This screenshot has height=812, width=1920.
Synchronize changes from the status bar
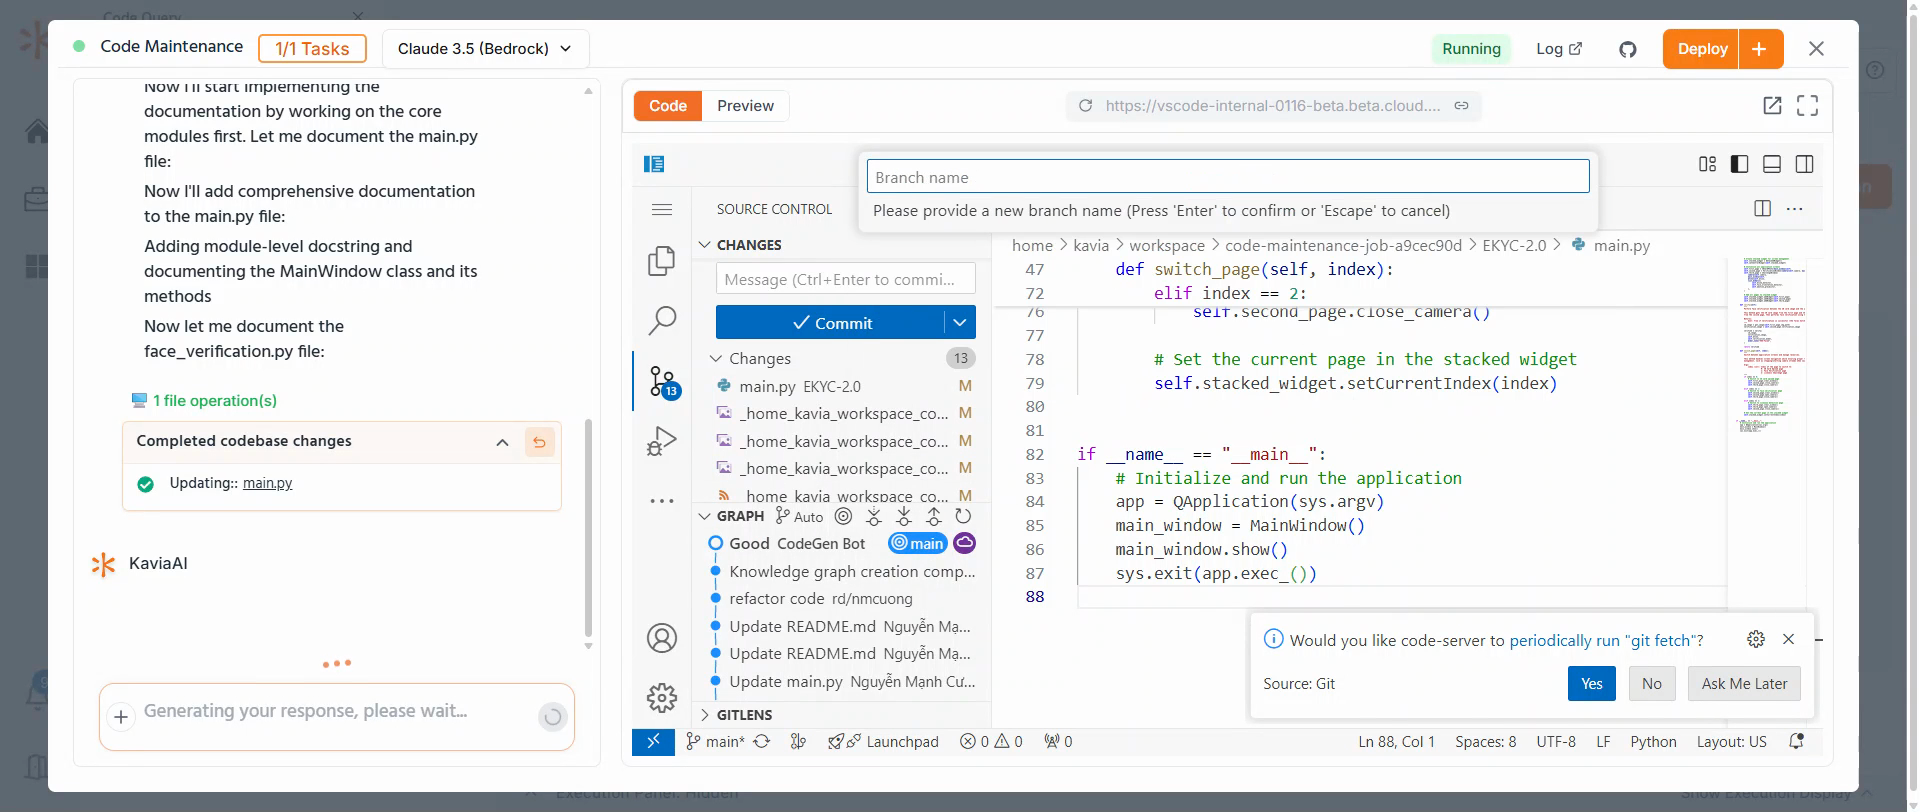(x=762, y=742)
